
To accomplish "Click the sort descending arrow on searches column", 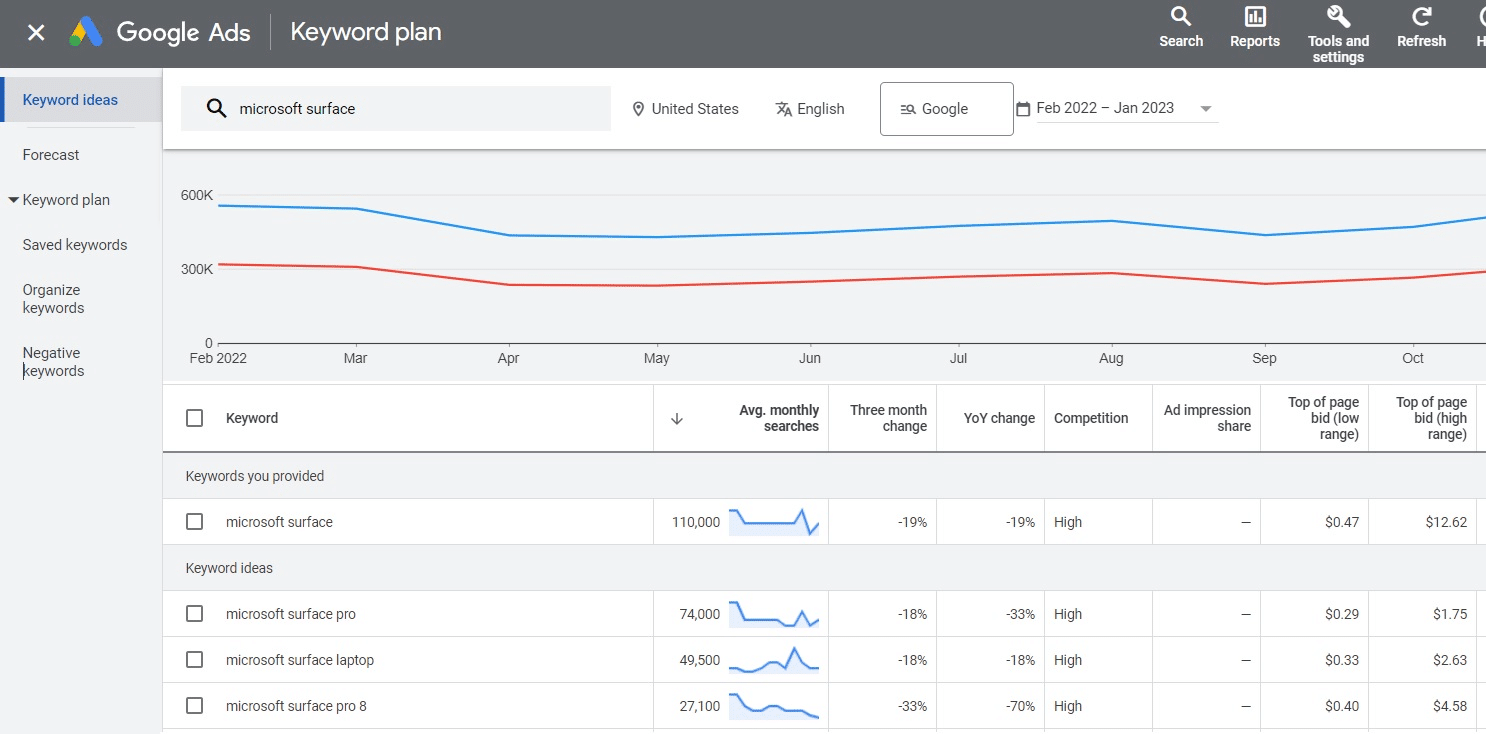I will [677, 418].
